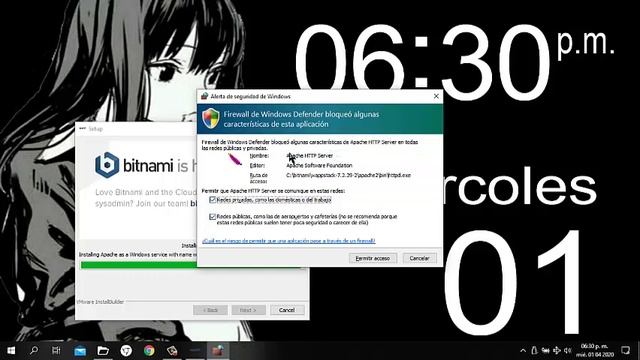Click the Apache Software Foundation editor text

point(319,165)
